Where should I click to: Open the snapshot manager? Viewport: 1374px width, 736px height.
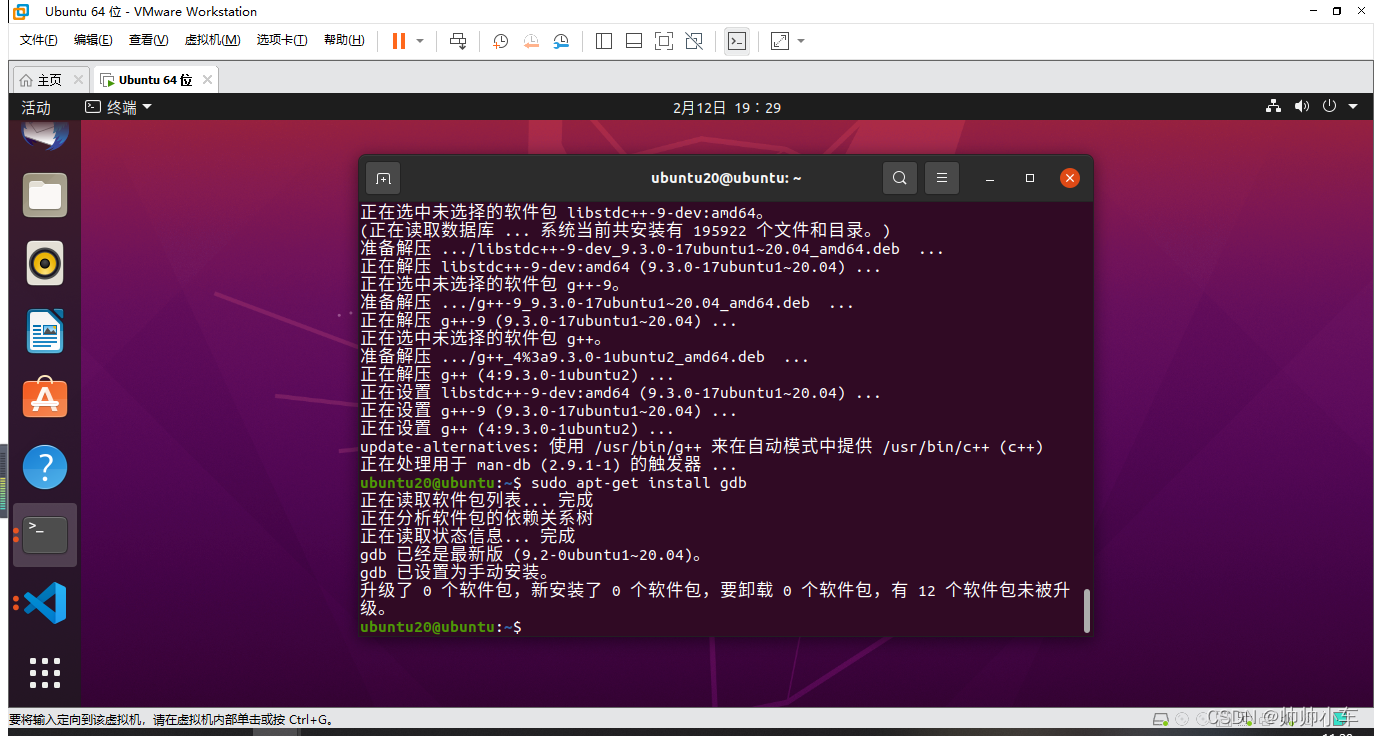click(562, 41)
